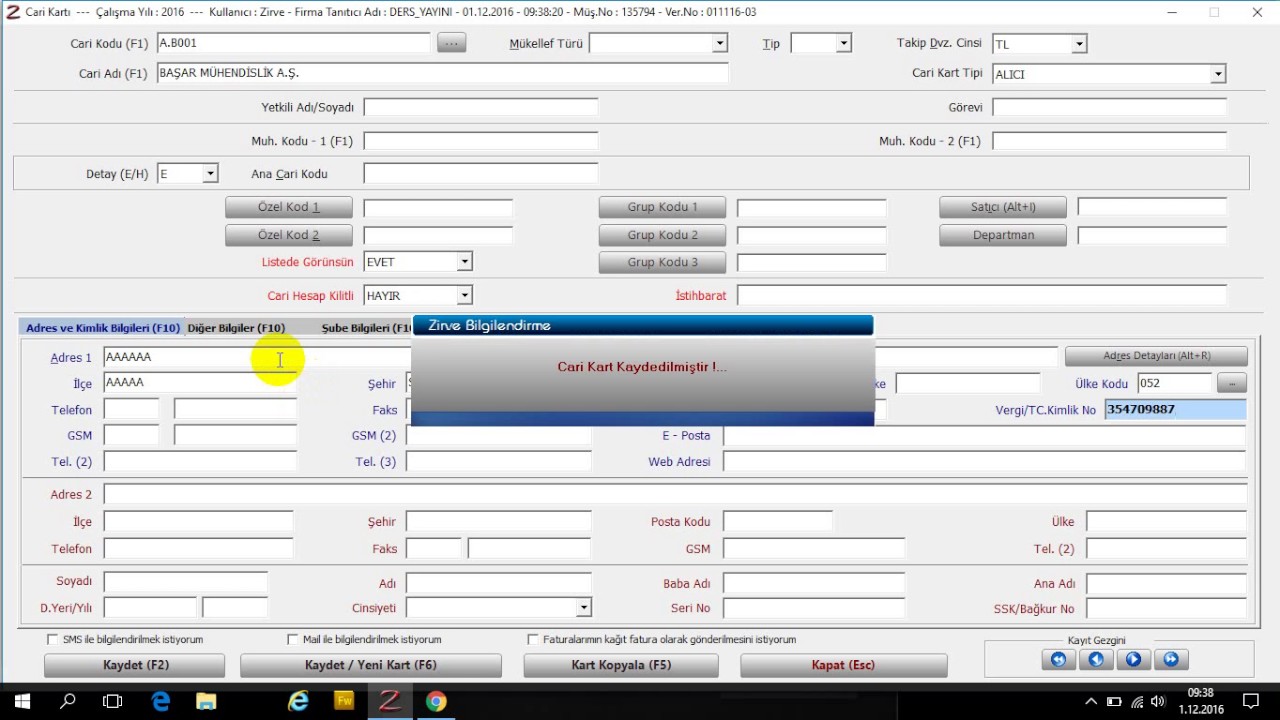The height and width of the screenshot is (720, 1280).
Task: Click Kart Kopyala (F5) button
Action: tap(621, 665)
